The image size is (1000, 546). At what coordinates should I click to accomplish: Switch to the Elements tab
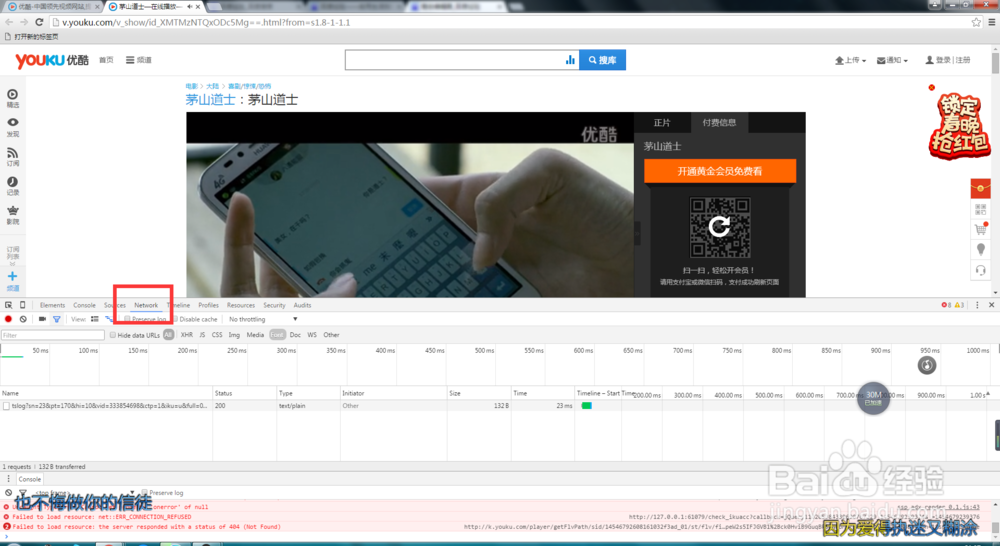52,306
